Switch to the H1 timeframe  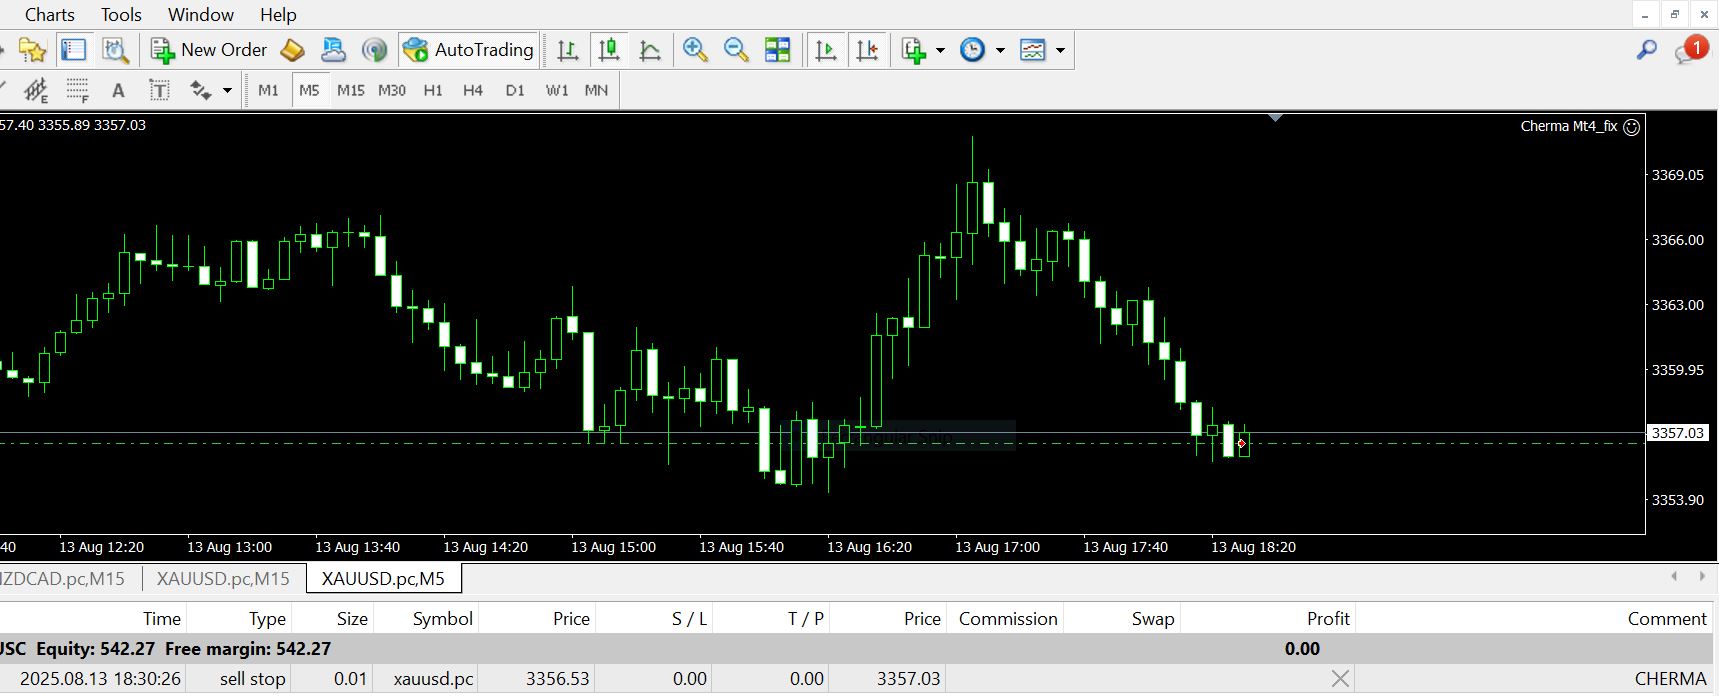[433, 90]
